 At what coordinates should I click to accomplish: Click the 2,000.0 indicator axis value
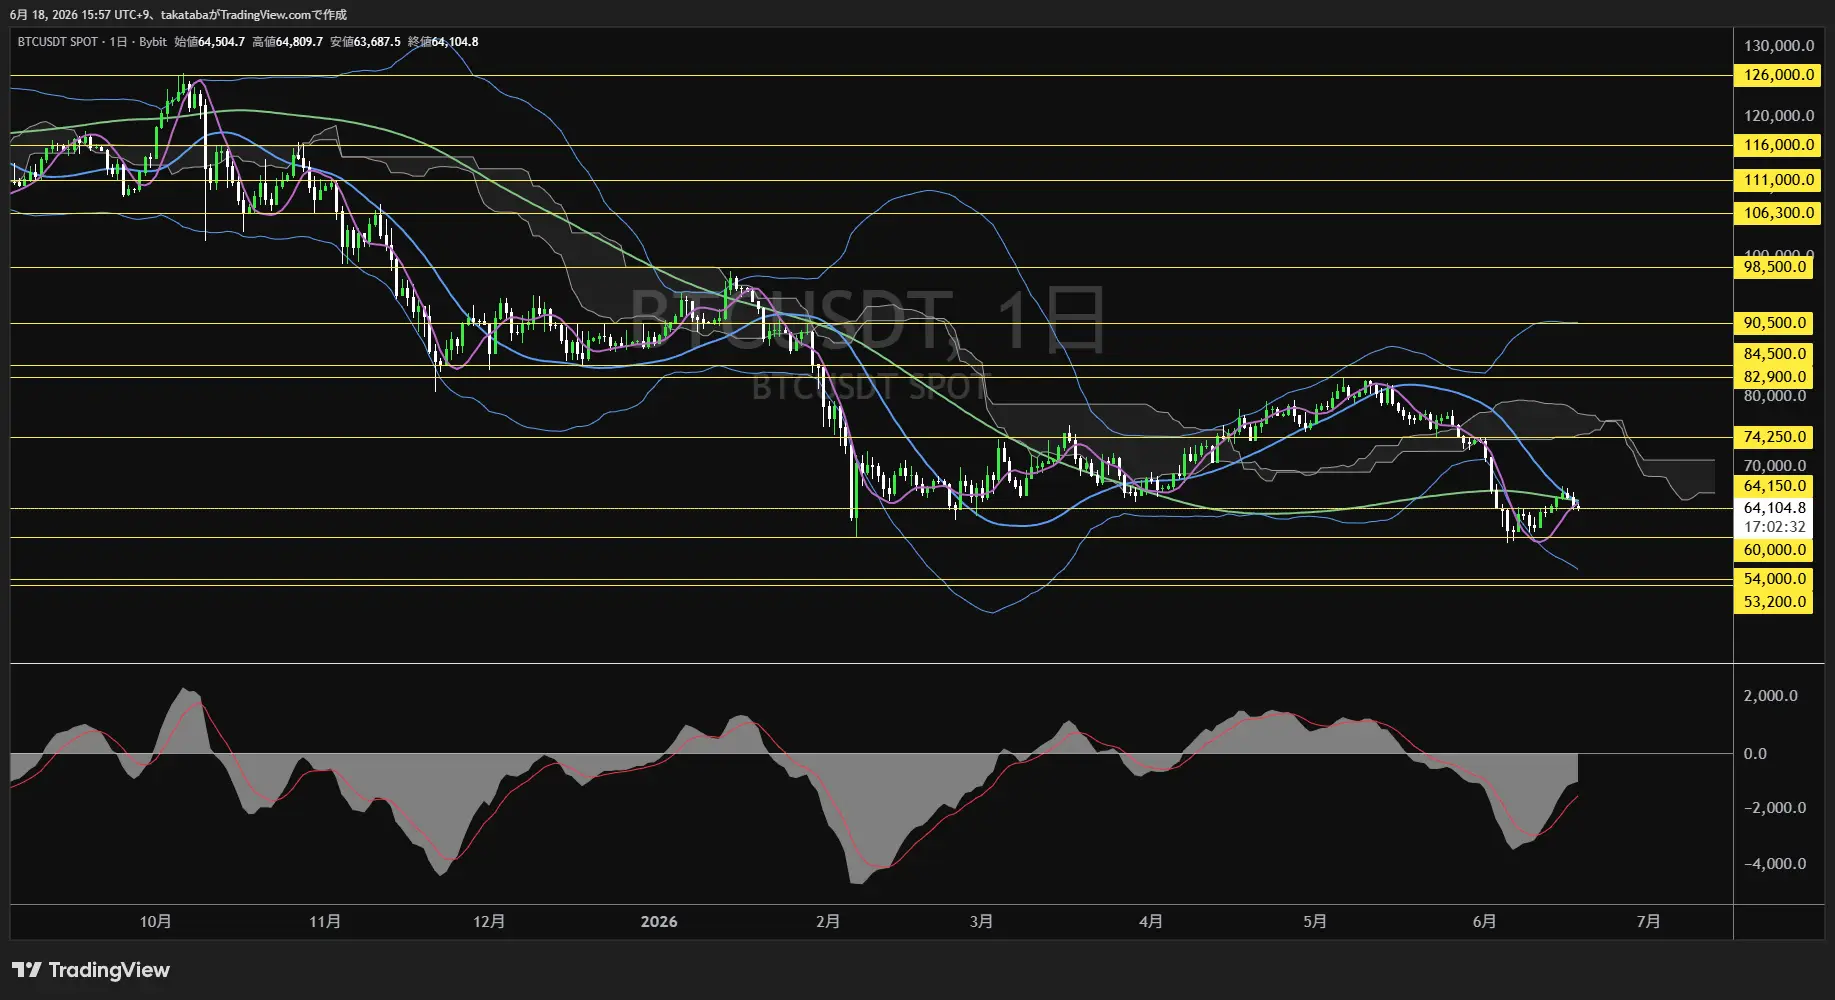1770,696
